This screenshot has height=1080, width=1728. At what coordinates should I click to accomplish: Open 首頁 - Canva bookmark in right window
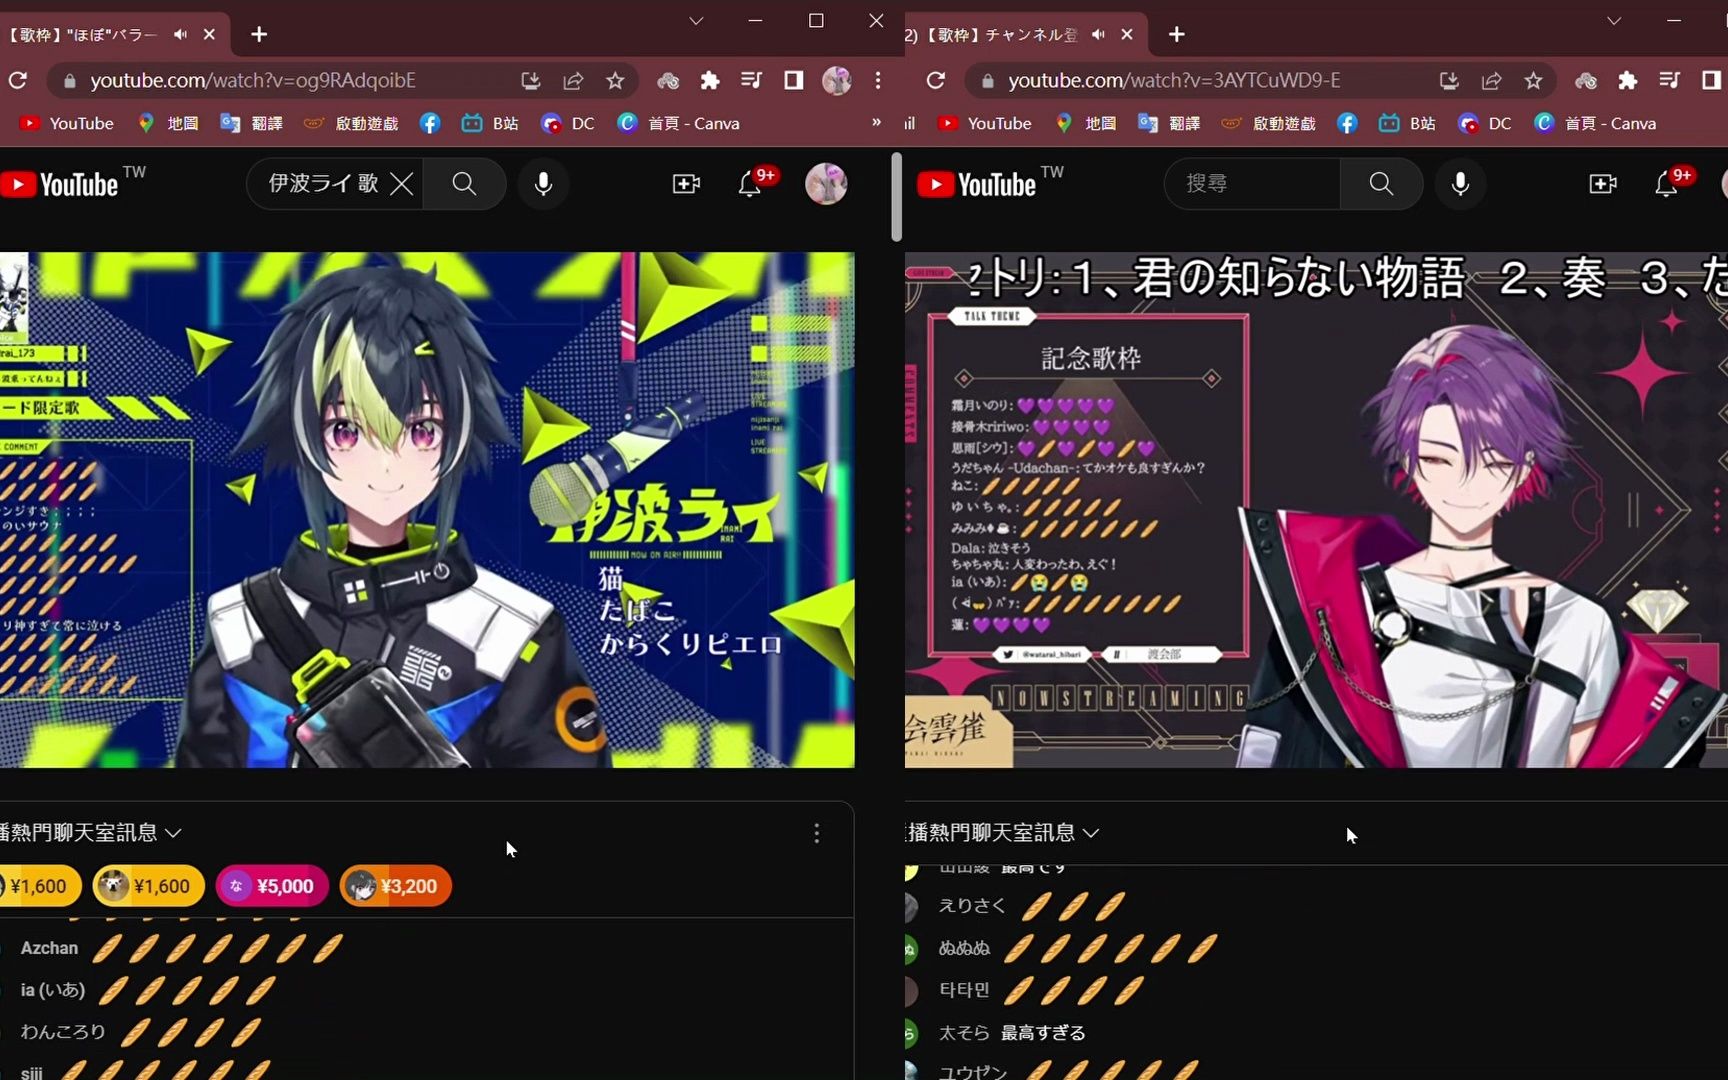tap(1596, 123)
